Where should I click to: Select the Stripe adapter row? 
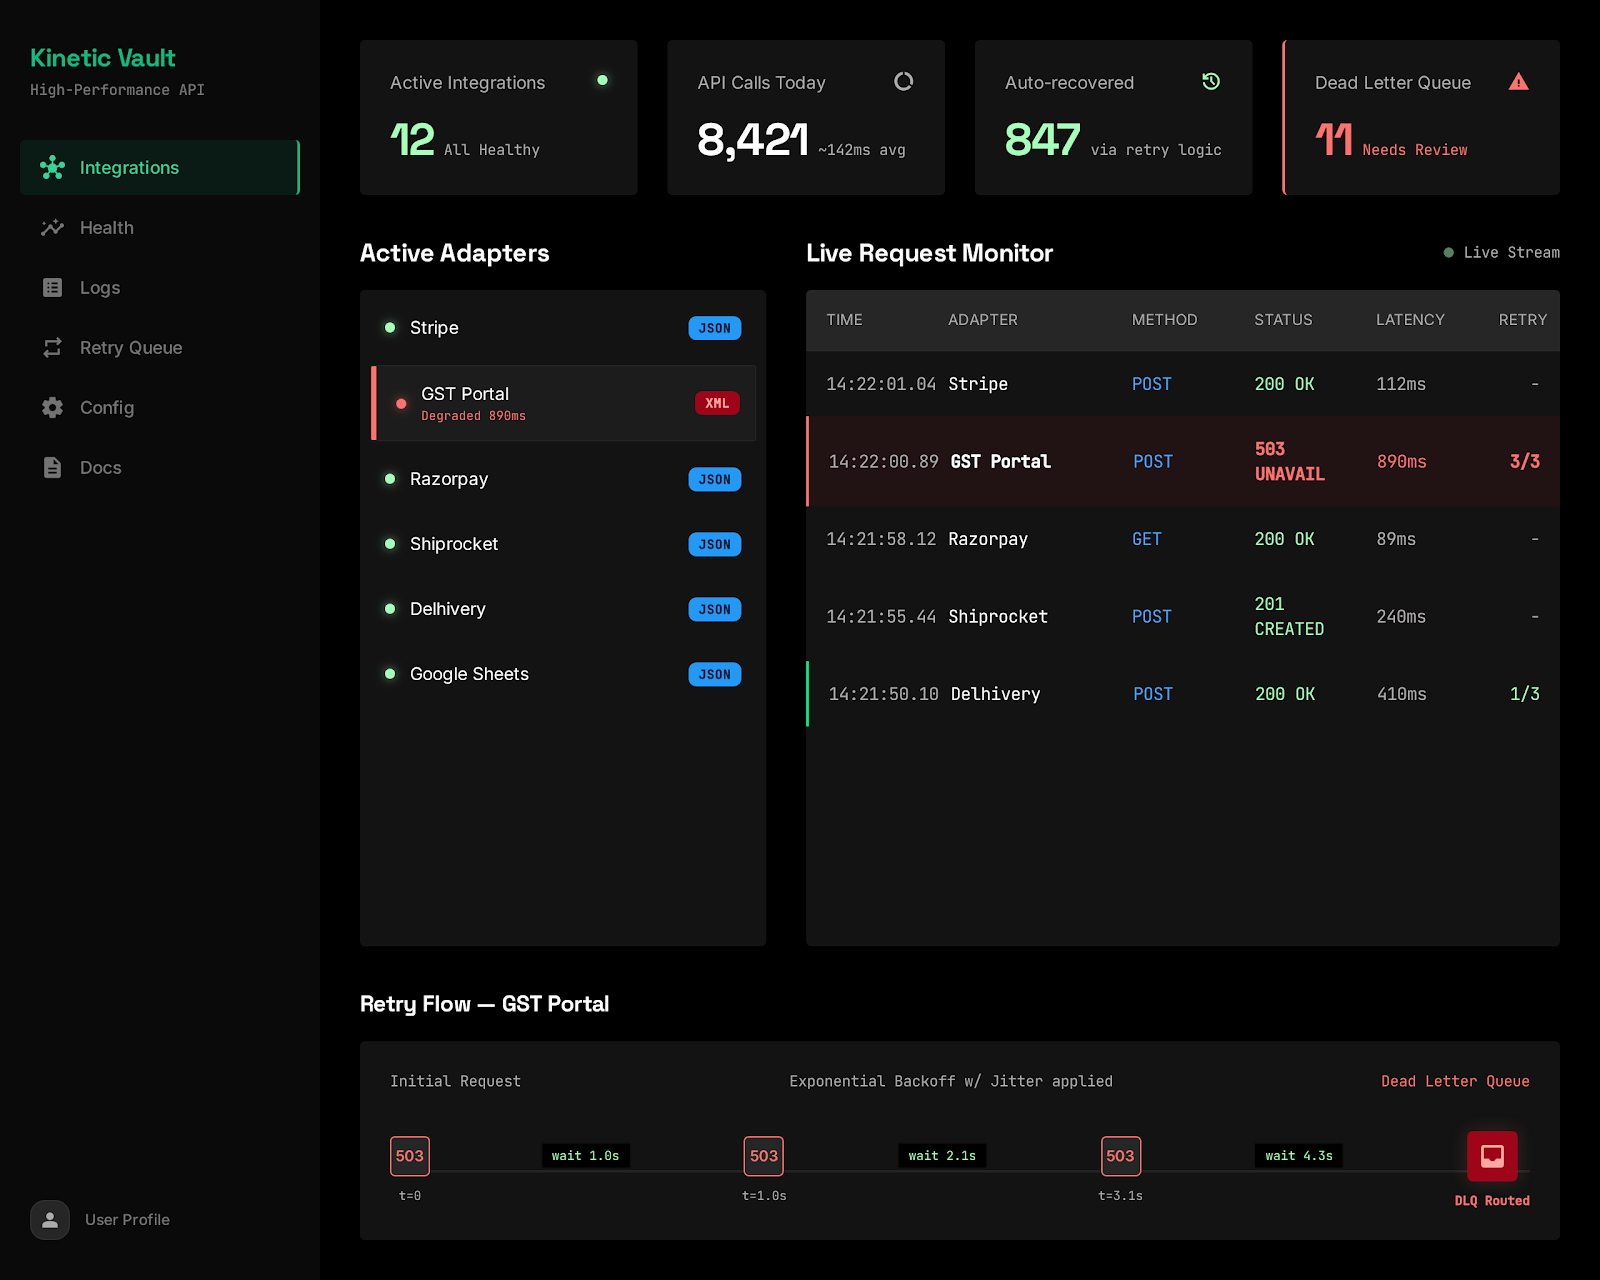(x=563, y=328)
